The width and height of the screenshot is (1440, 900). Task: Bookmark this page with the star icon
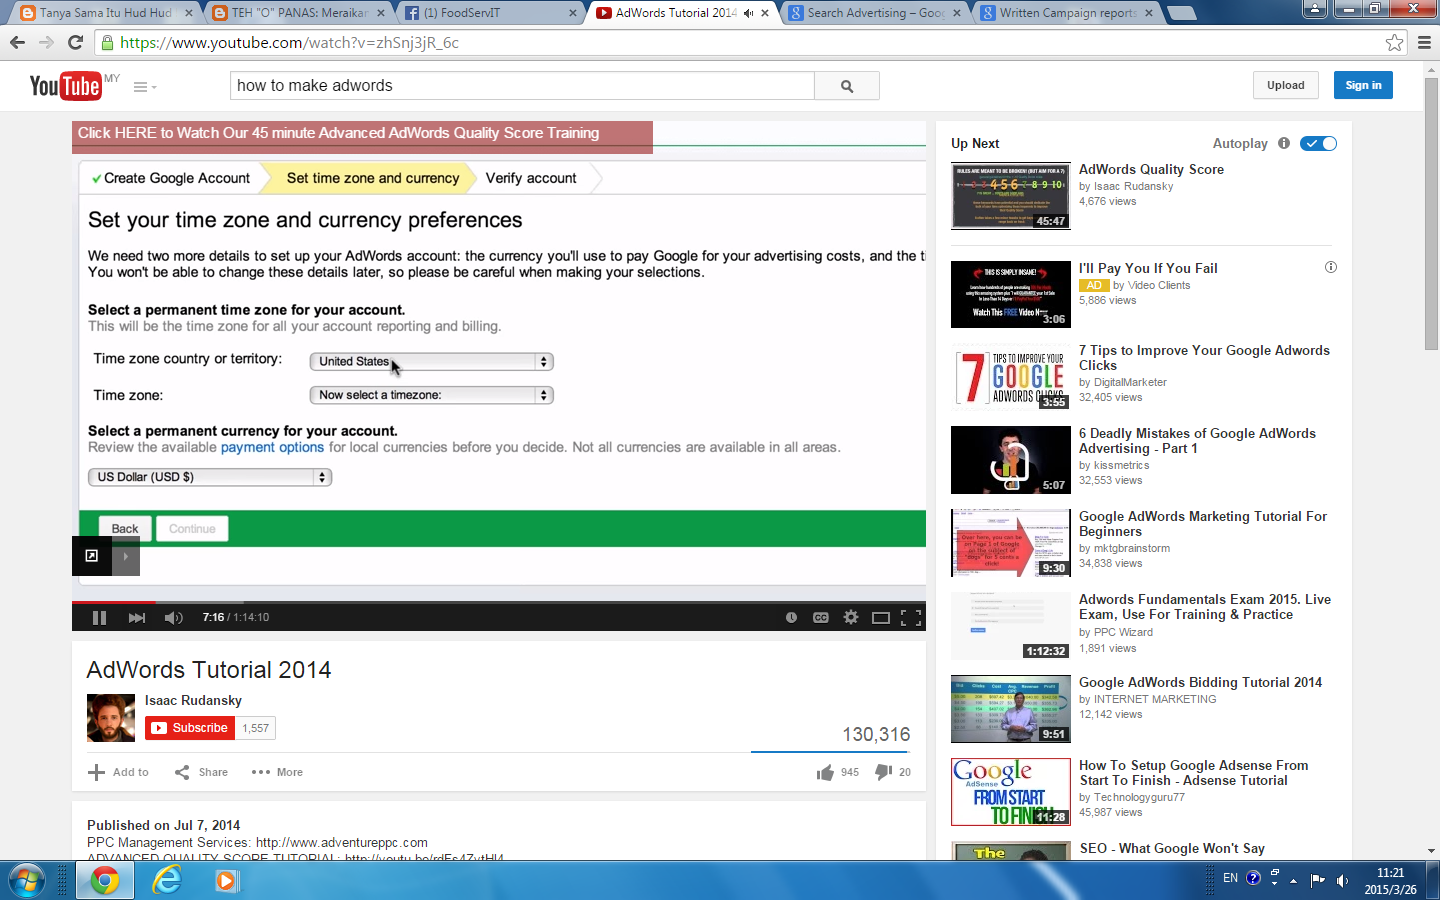(x=1394, y=43)
